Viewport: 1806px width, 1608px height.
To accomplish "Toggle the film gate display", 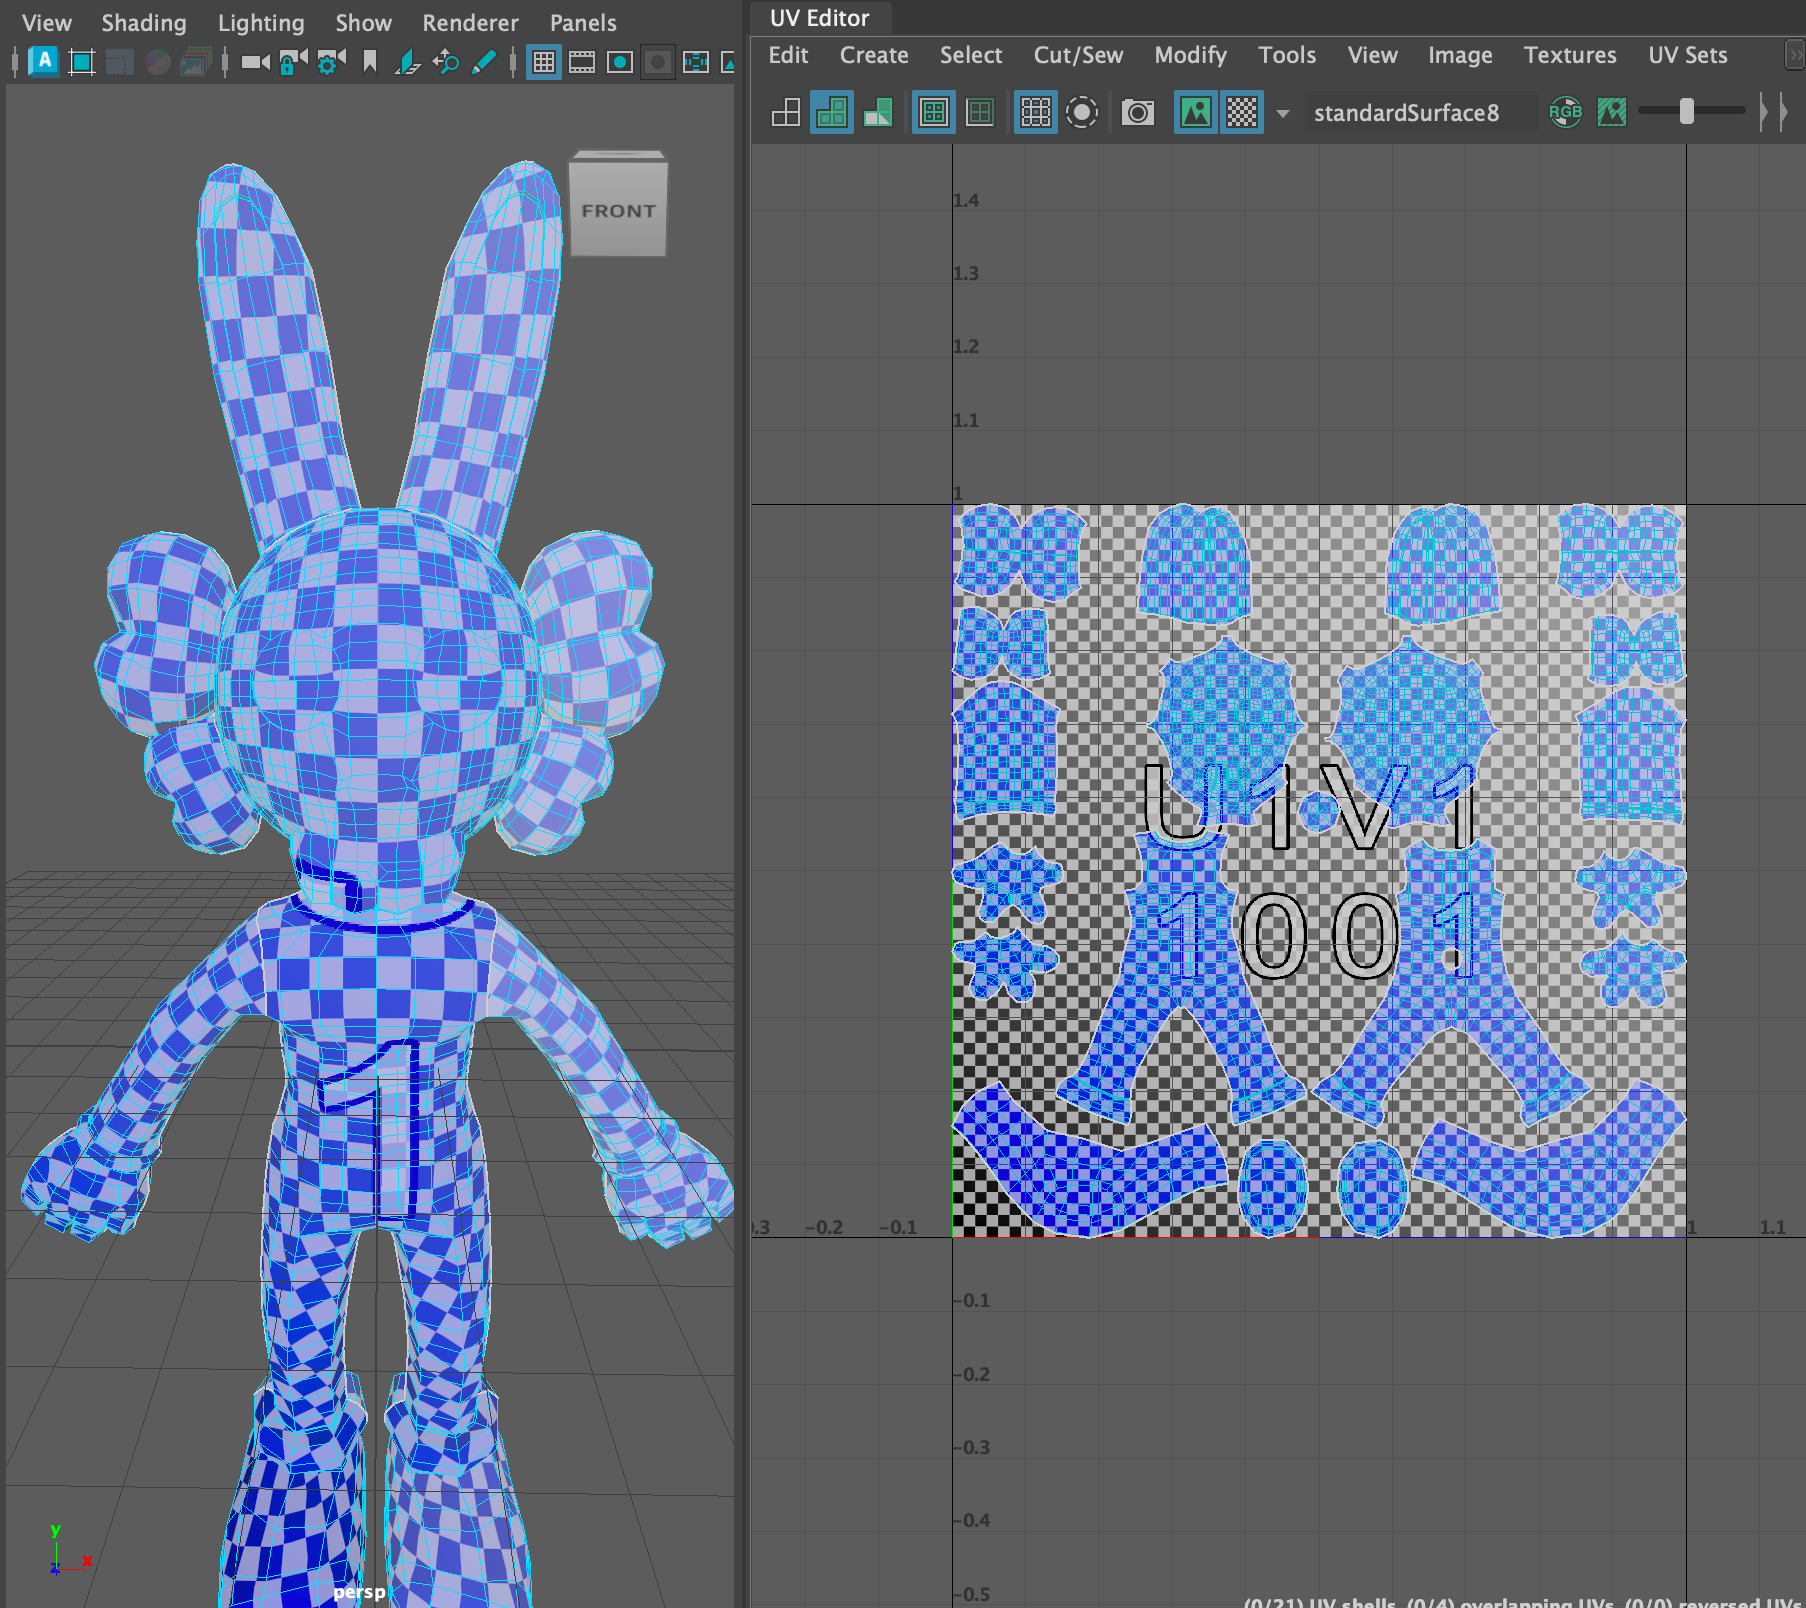I will click(x=582, y=62).
